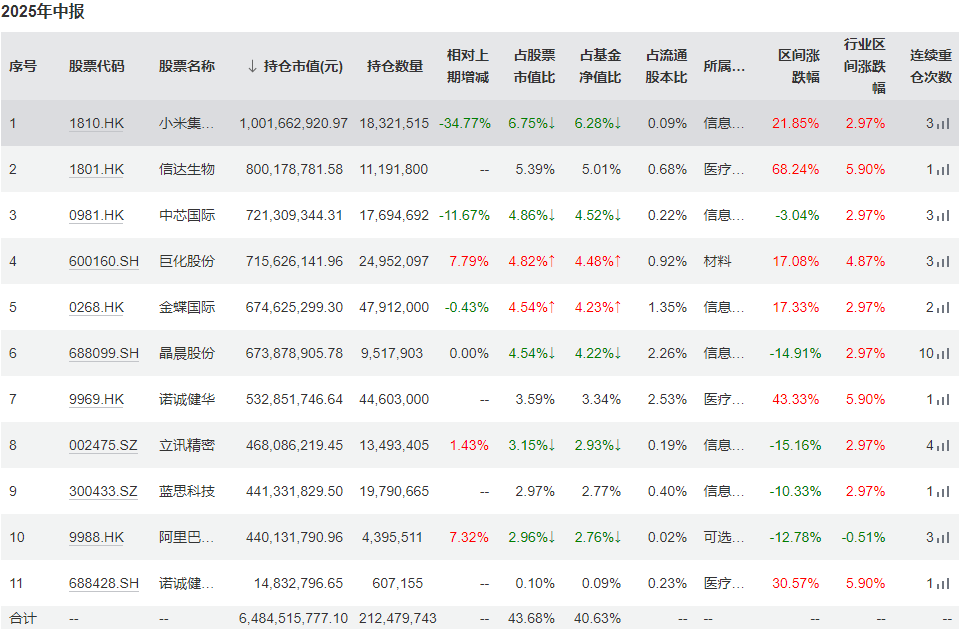Select stock name 金蝶国际

pyautogui.click(x=187, y=307)
